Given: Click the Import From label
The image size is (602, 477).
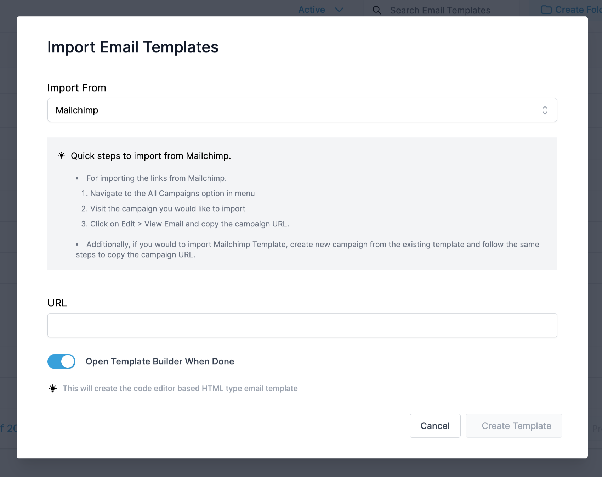Looking at the screenshot, I should (x=77, y=88).
